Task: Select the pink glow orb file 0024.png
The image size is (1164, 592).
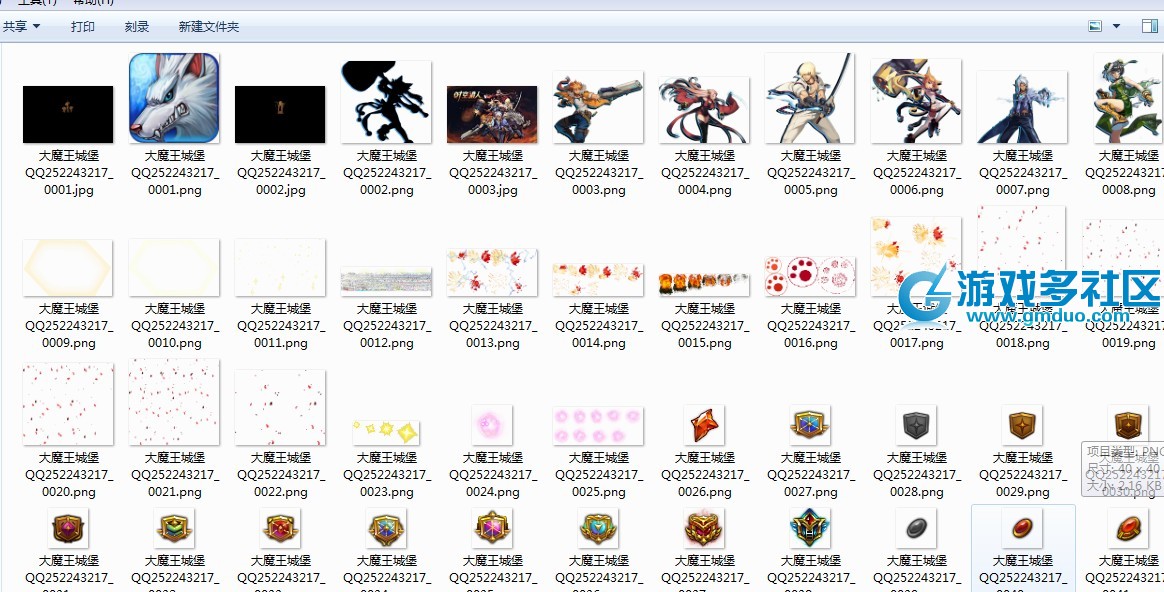Action: pyautogui.click(x=492, y=425)
